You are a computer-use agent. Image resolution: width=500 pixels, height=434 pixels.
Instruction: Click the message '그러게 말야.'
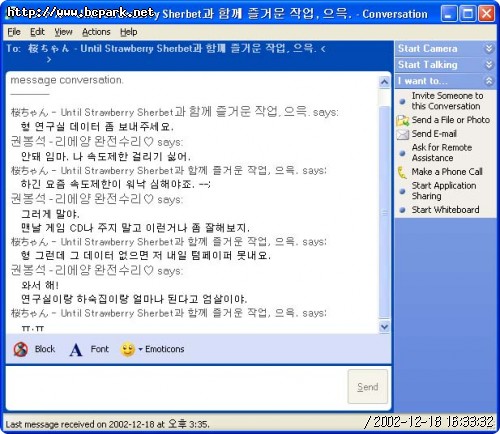50,214
